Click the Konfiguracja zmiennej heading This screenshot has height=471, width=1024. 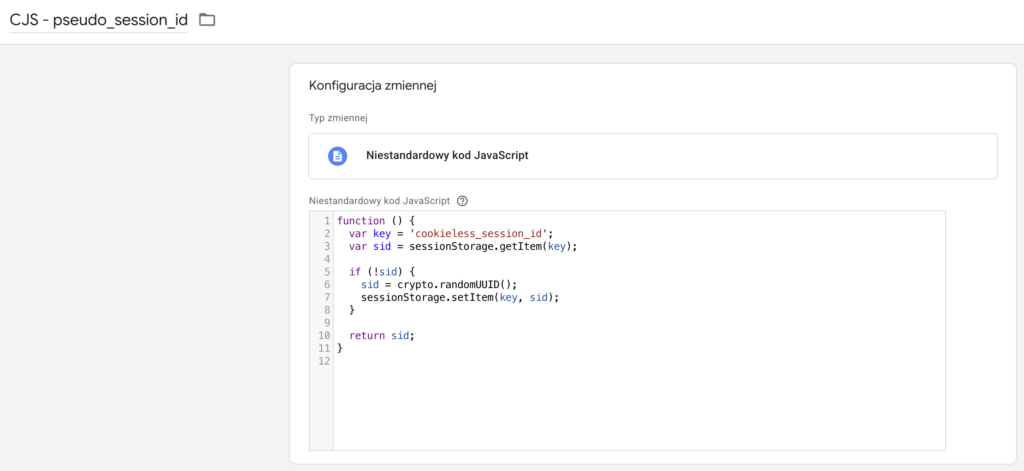pyautogui.click(x=372, y=86)
